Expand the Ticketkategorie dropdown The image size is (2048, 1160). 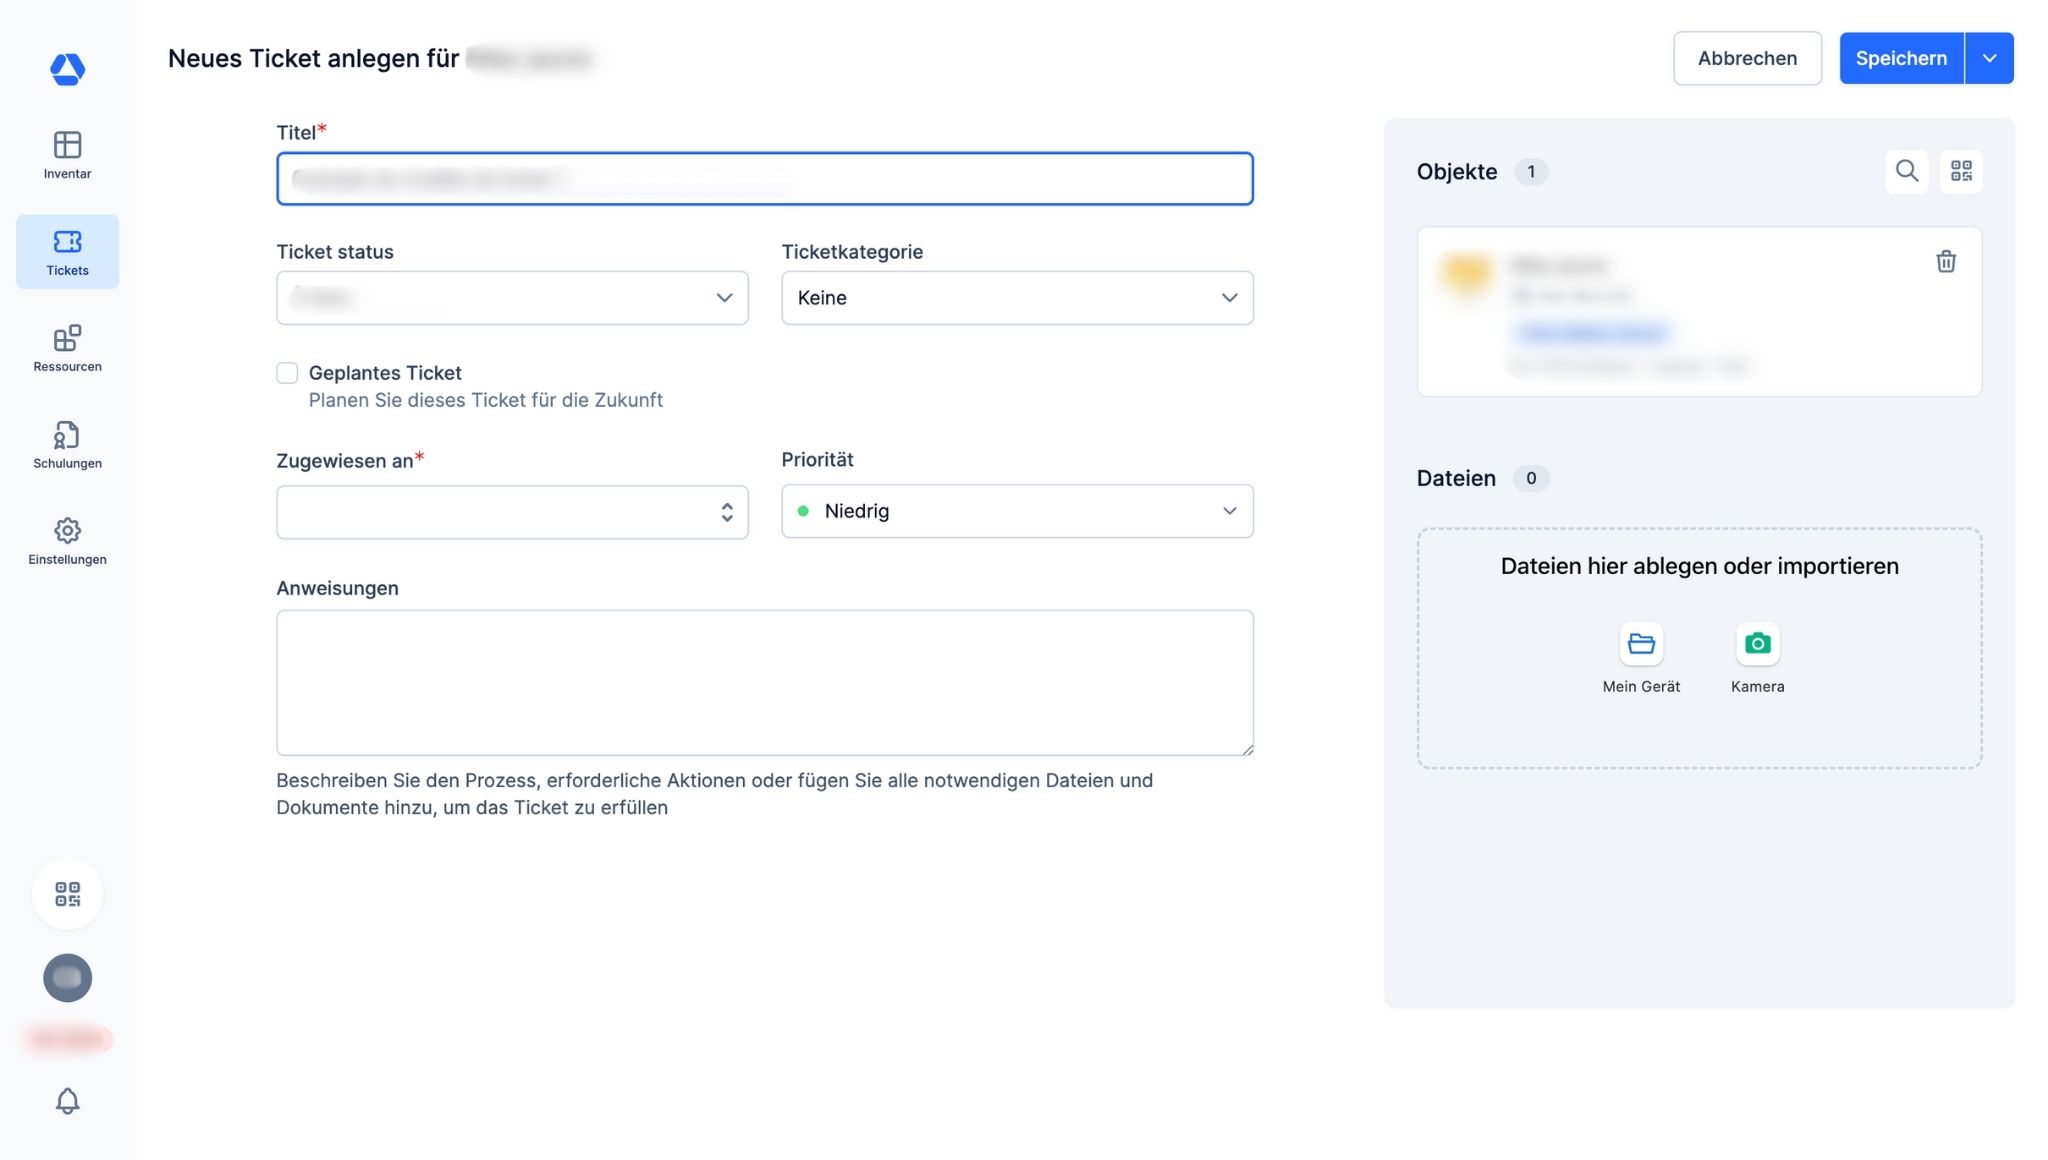(1016, 298)
